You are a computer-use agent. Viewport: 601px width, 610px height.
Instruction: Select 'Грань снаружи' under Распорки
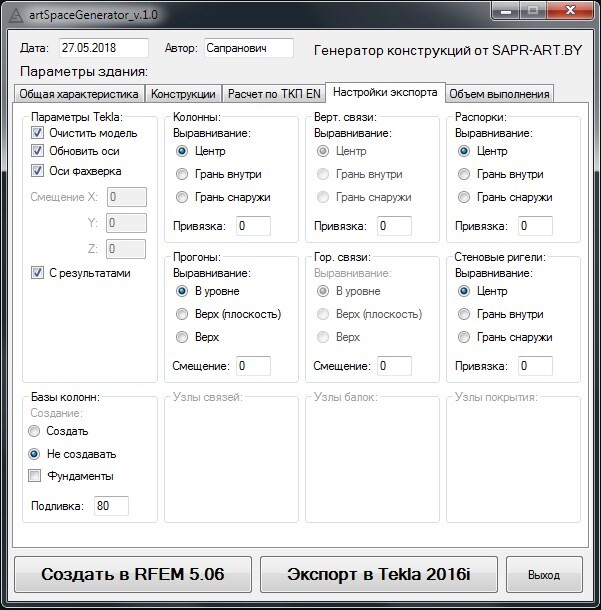point(464,197)
